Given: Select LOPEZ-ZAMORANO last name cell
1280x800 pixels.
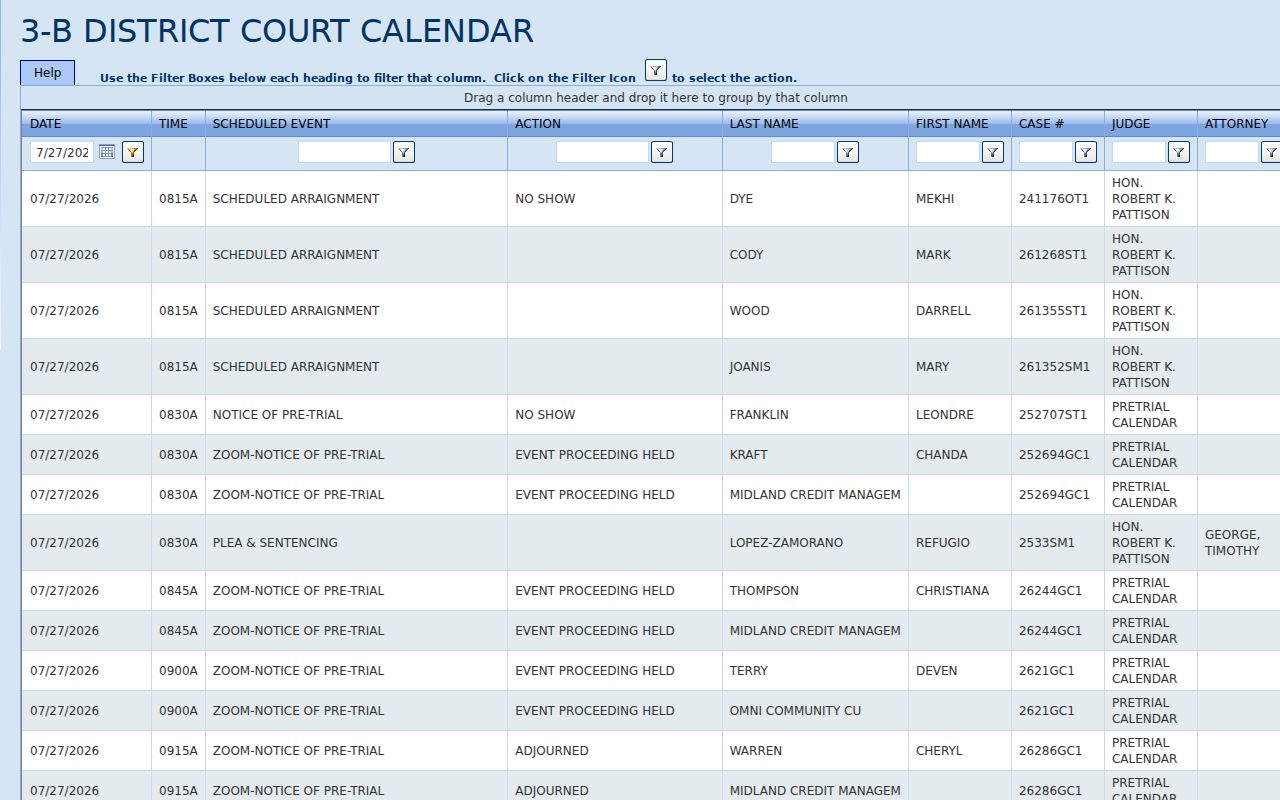Looking at the screenshot, I should tap(815, 543).
